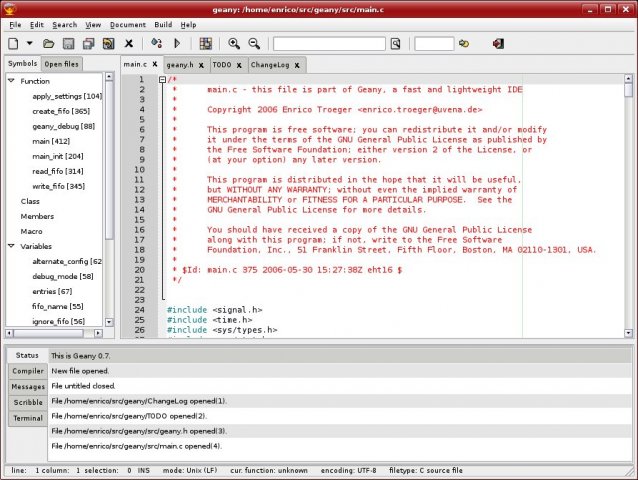Image resolution: width=638 pixels, height=480 pixels.
Task: Open the View menu
Action: point(93,25)
